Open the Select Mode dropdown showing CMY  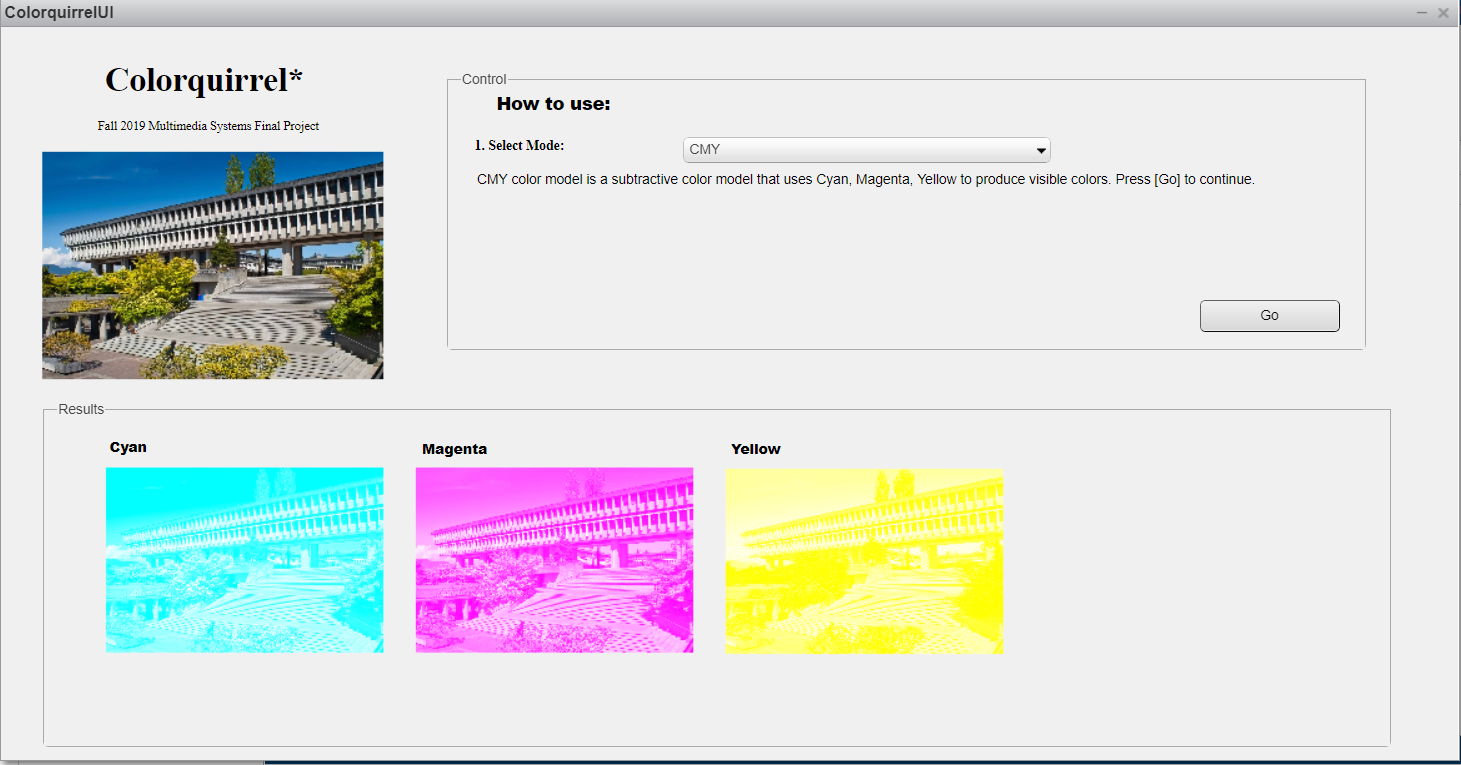coord(866,150)
